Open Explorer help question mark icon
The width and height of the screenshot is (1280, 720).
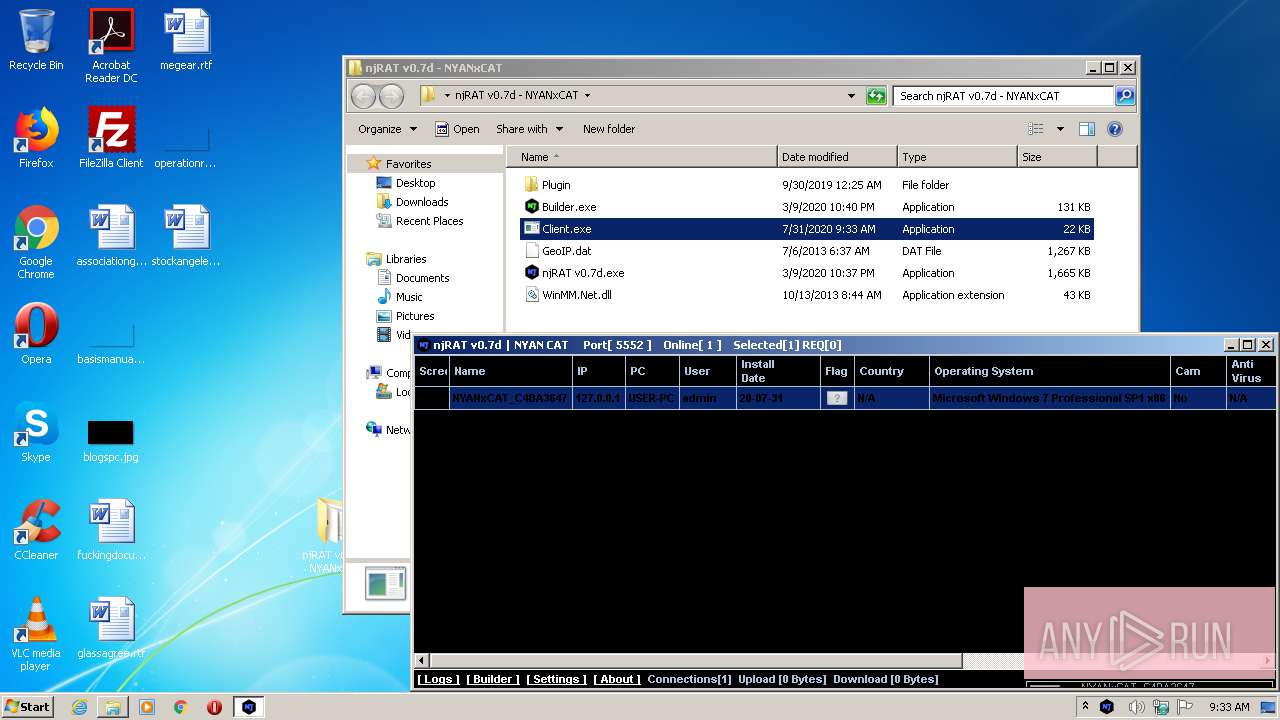1115,129
